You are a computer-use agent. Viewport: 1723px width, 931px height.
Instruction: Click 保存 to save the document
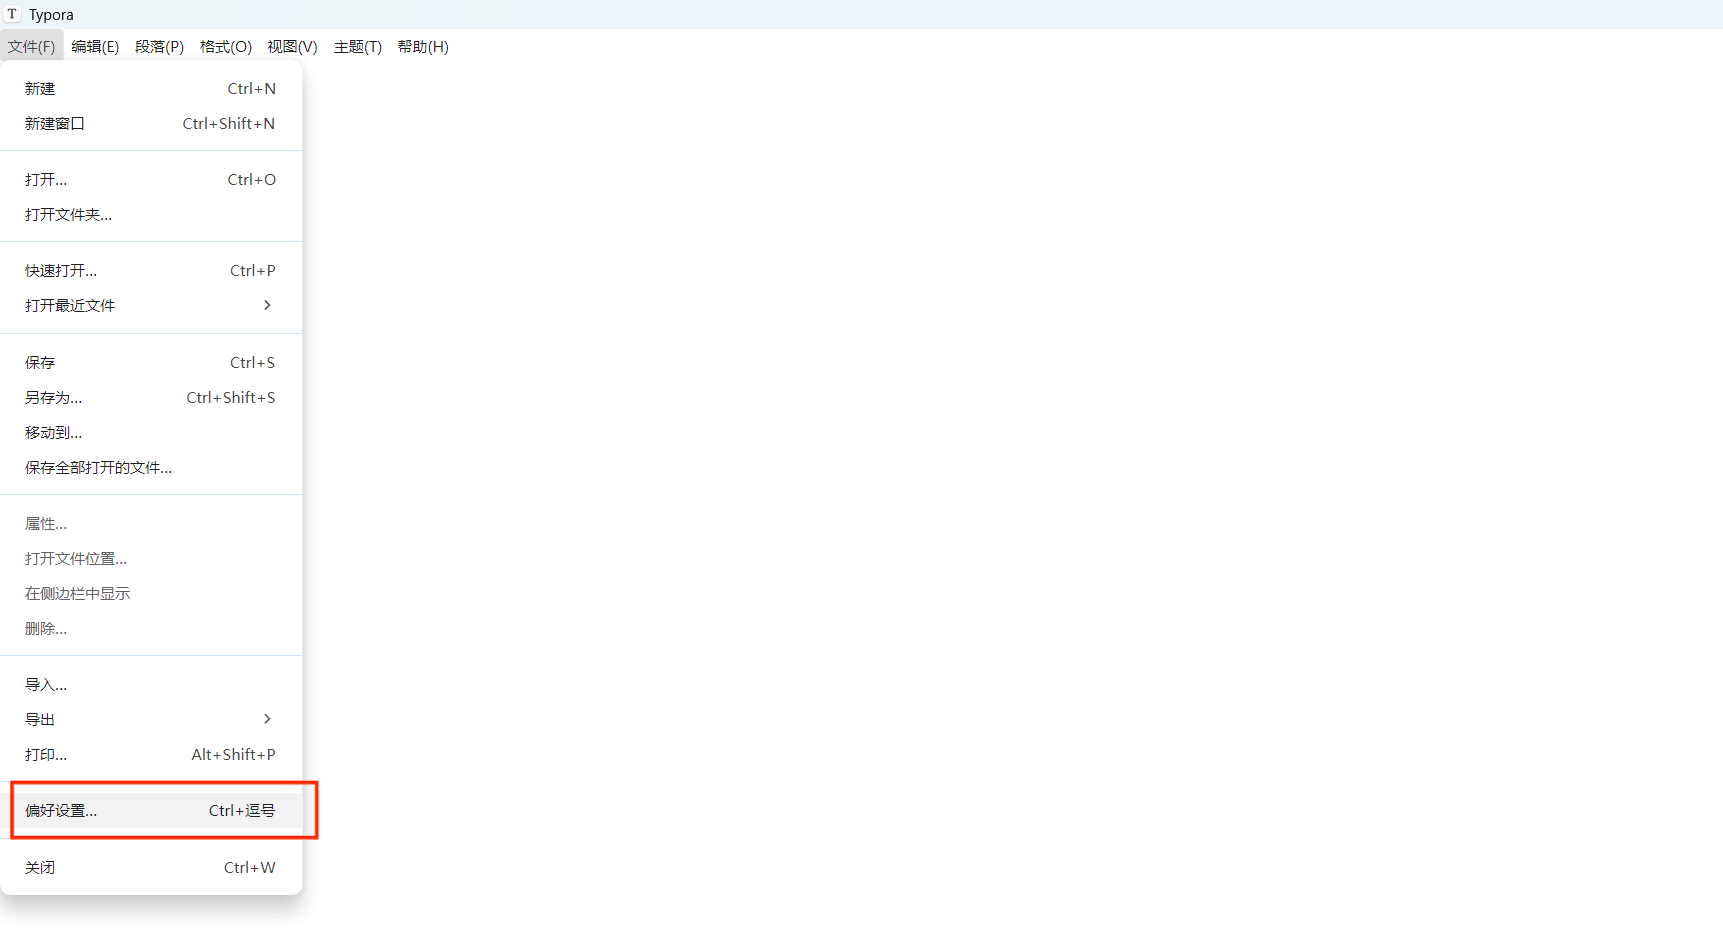tap(40, 363)
